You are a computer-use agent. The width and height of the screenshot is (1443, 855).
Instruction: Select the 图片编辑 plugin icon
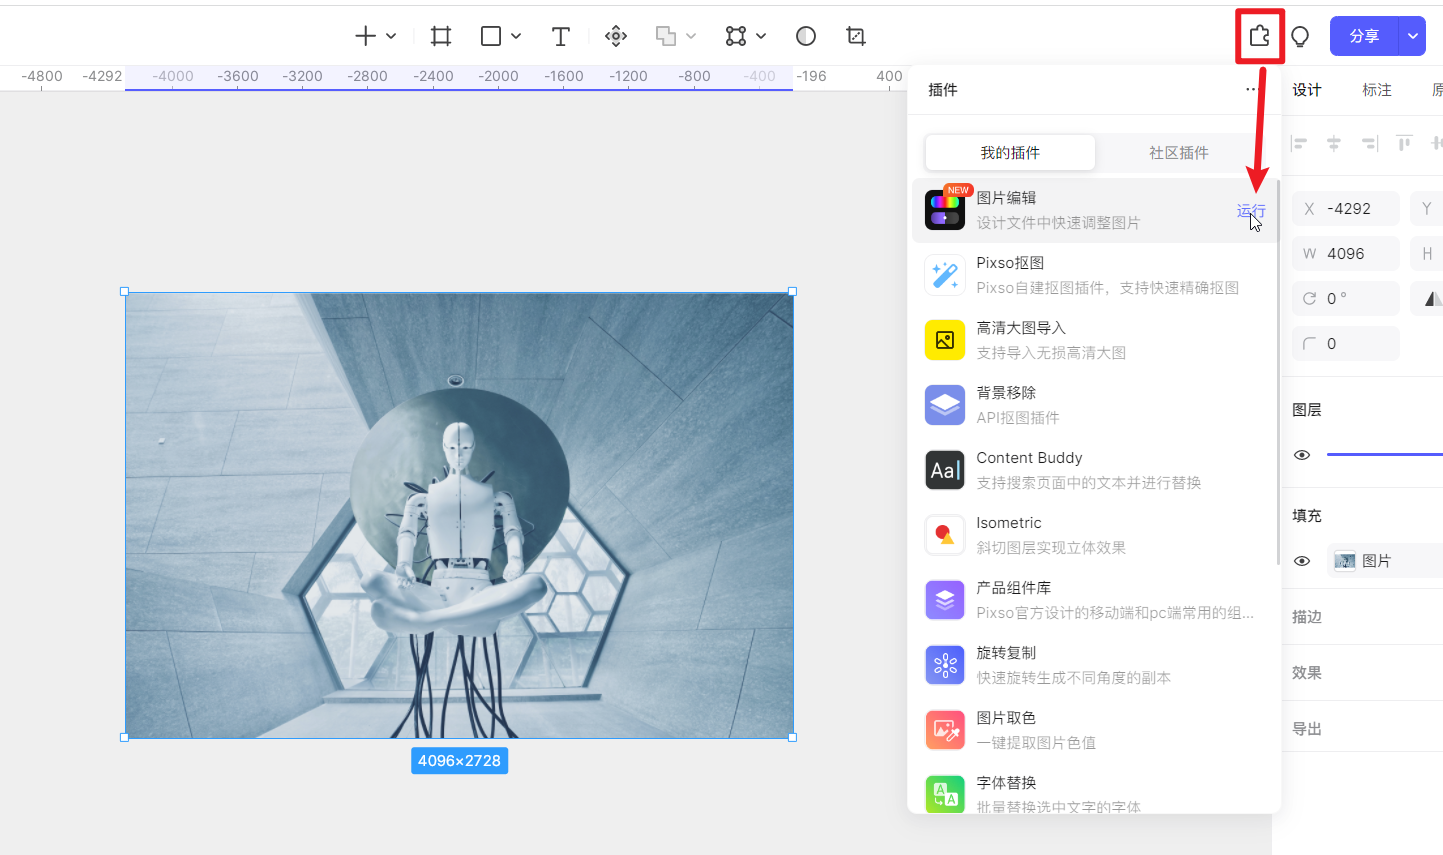coord(945,210)
